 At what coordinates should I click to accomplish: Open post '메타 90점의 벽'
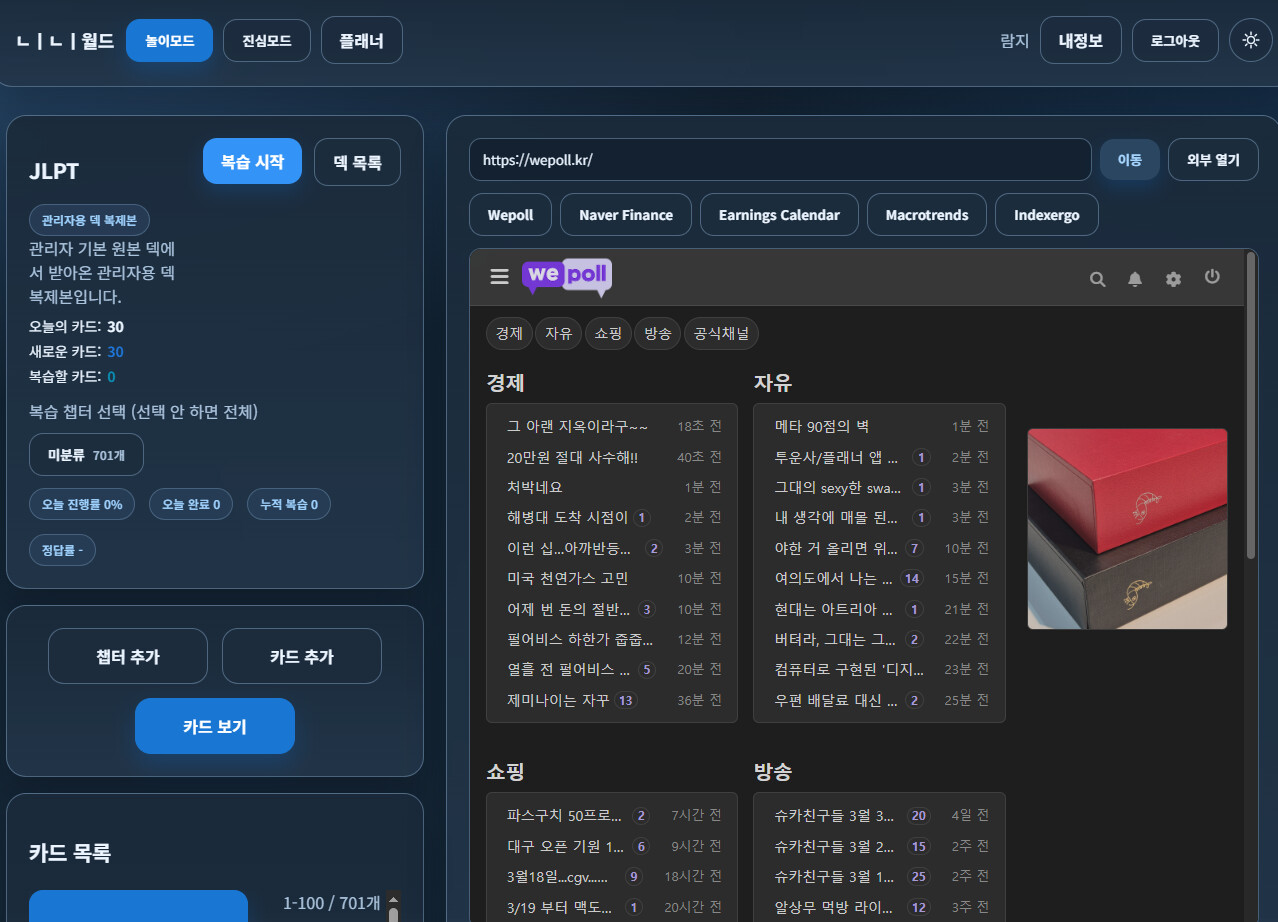(x=822, y=427)
